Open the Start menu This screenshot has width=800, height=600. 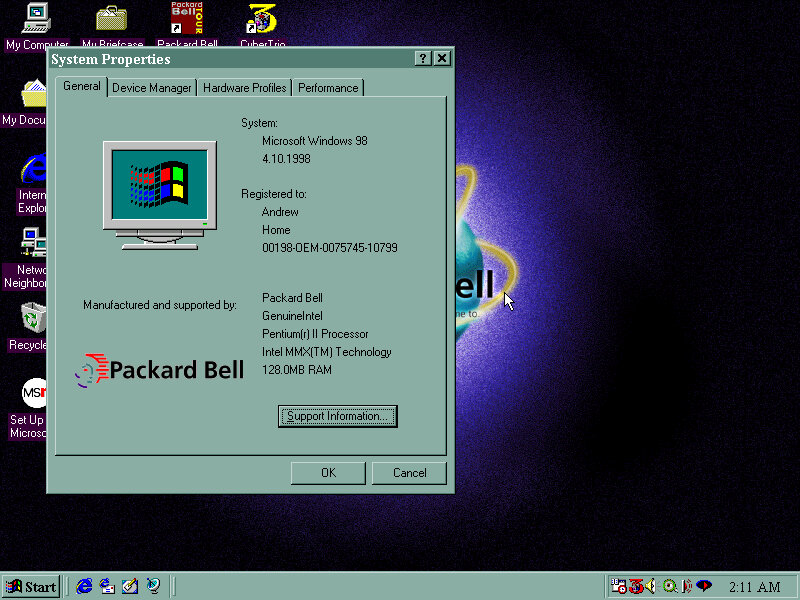pyautogui.click(x=31, y=586)
